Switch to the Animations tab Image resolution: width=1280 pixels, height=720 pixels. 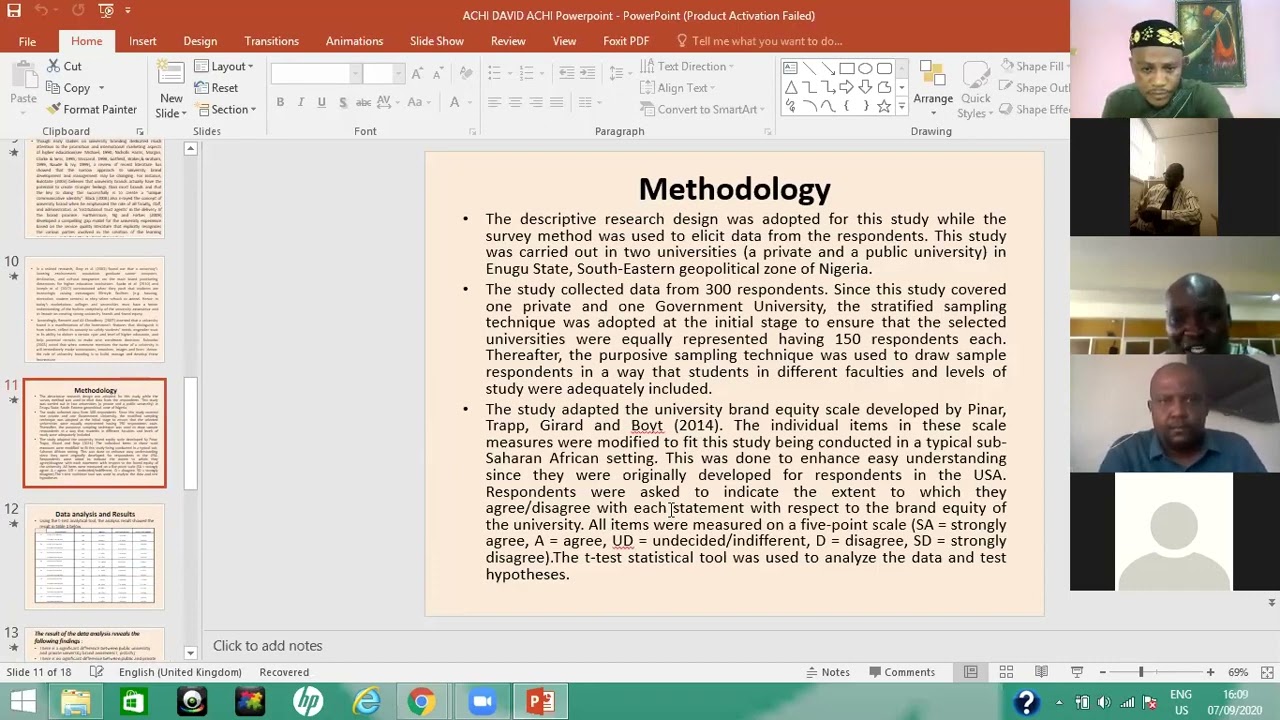coord(354,41)
